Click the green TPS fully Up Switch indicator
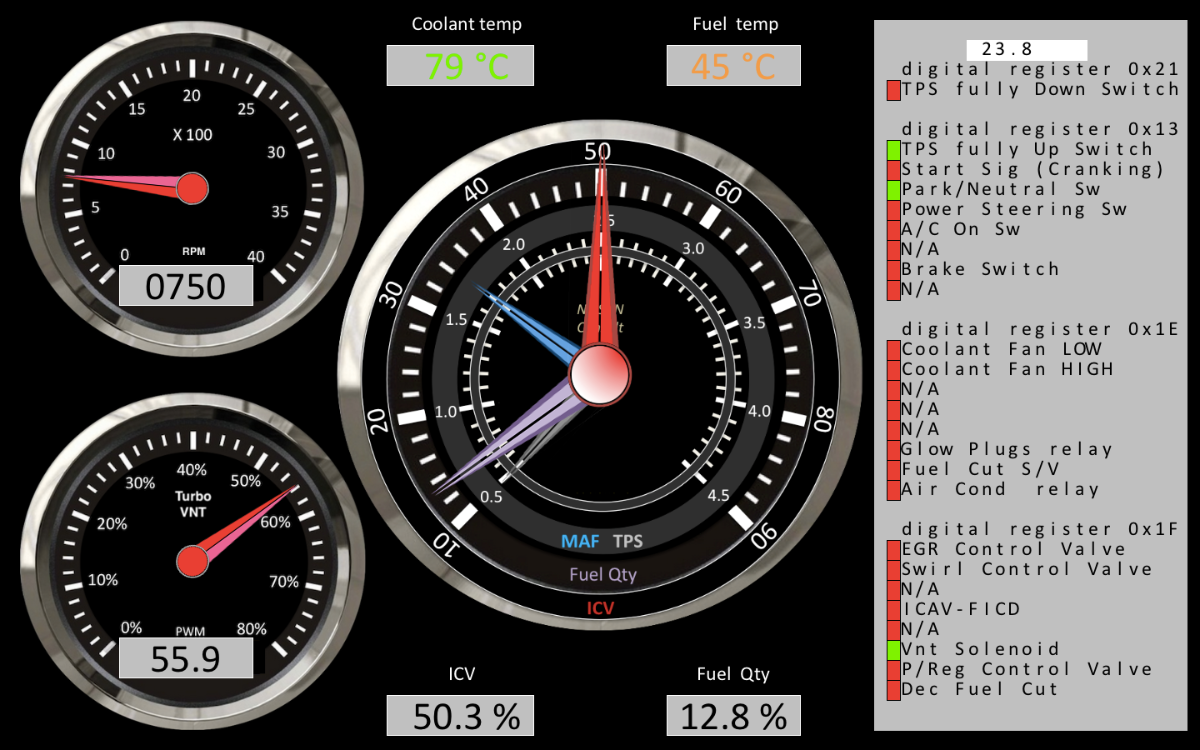This screenshot has height=750, width=1200. tap(893, 150)
